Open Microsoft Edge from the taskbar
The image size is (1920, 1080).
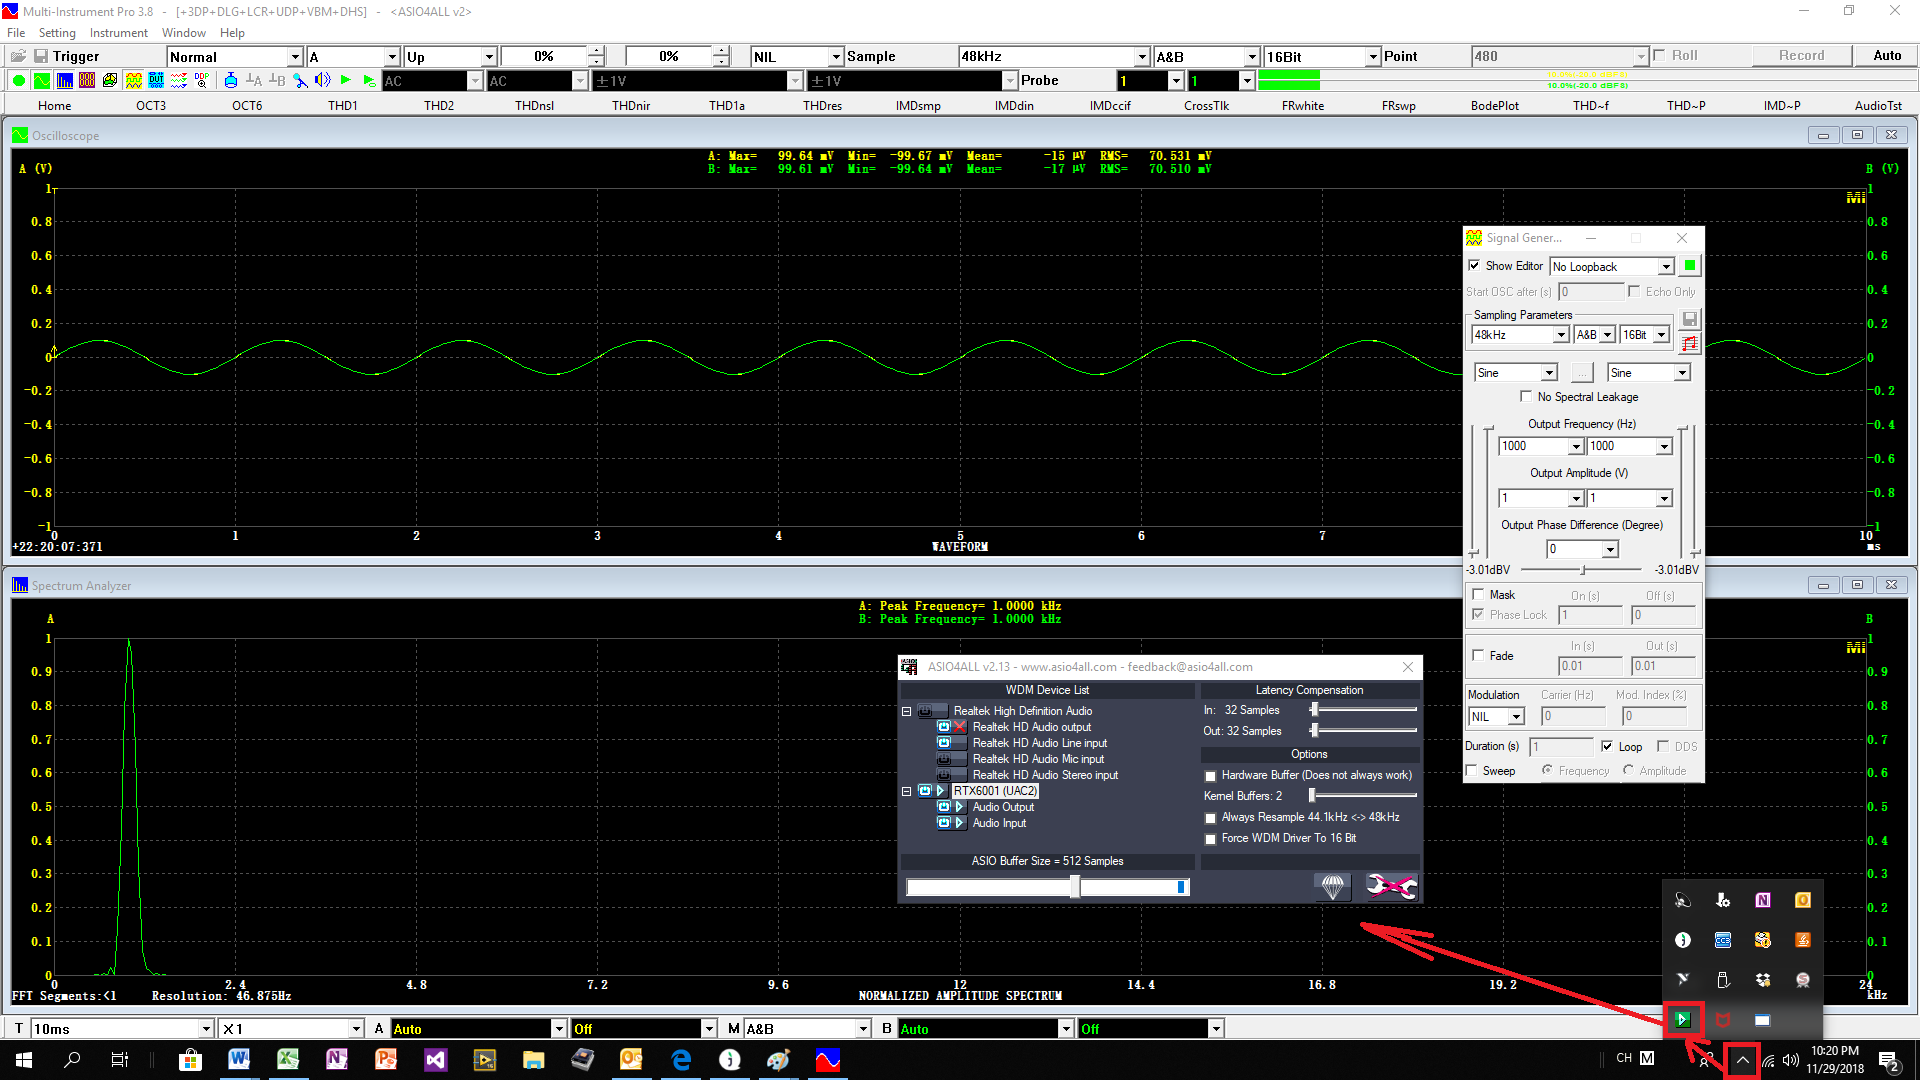pyautogui.click(x=681, y=1060)
